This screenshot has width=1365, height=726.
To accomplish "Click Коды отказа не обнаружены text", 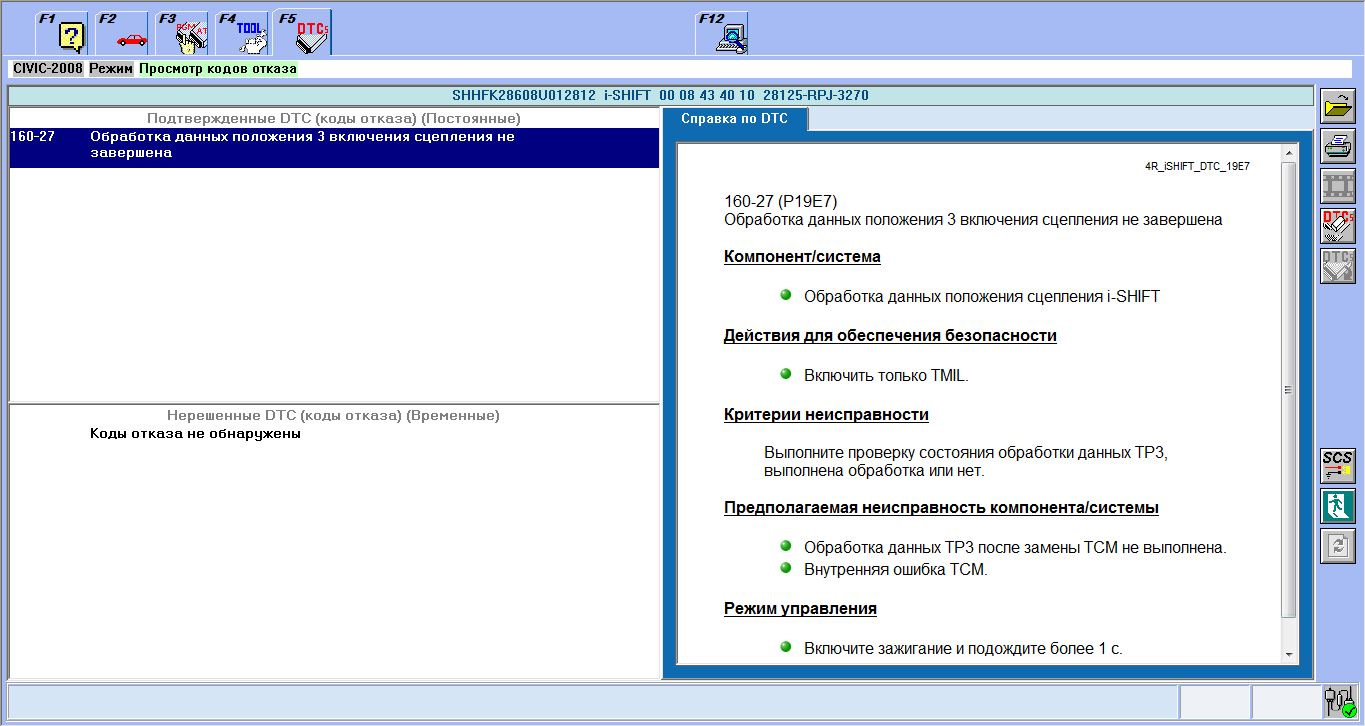I will click(x=195, y=434).
